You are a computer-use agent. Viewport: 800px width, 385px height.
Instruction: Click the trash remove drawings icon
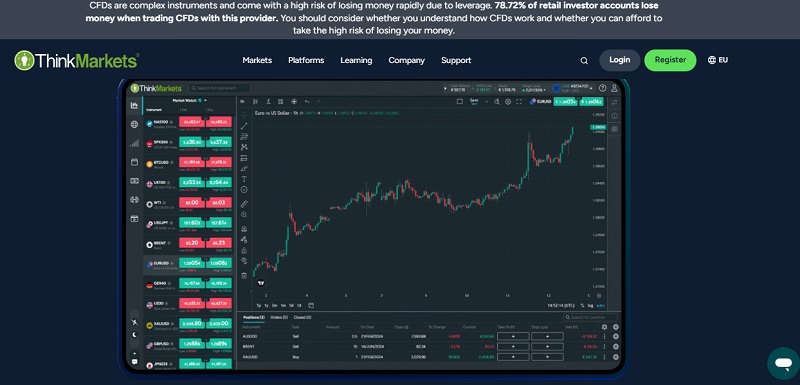(x=244, y=275)
